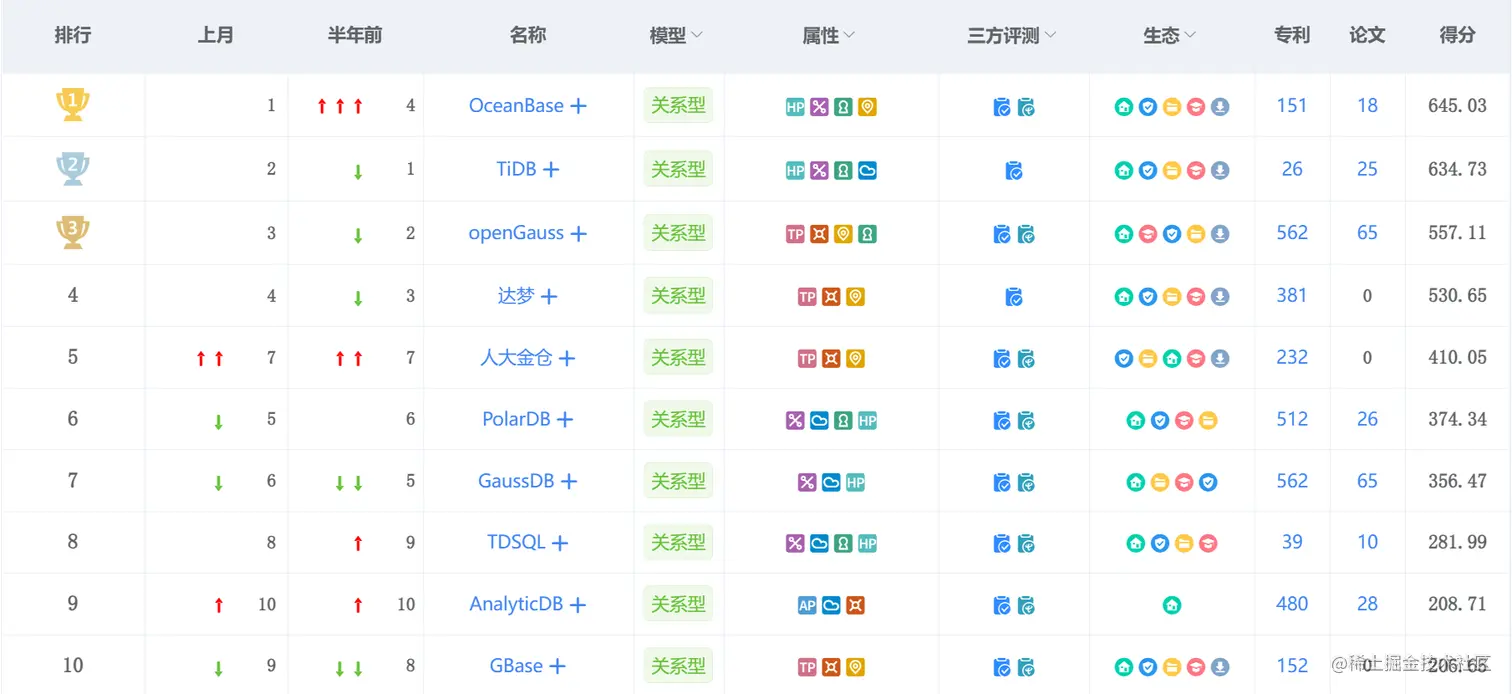The width and height of the screenshot is (1512, 694).
Task: Click the orange cross-arrows icon in AnalyticDB row
Action: click(x=855, y=606)
